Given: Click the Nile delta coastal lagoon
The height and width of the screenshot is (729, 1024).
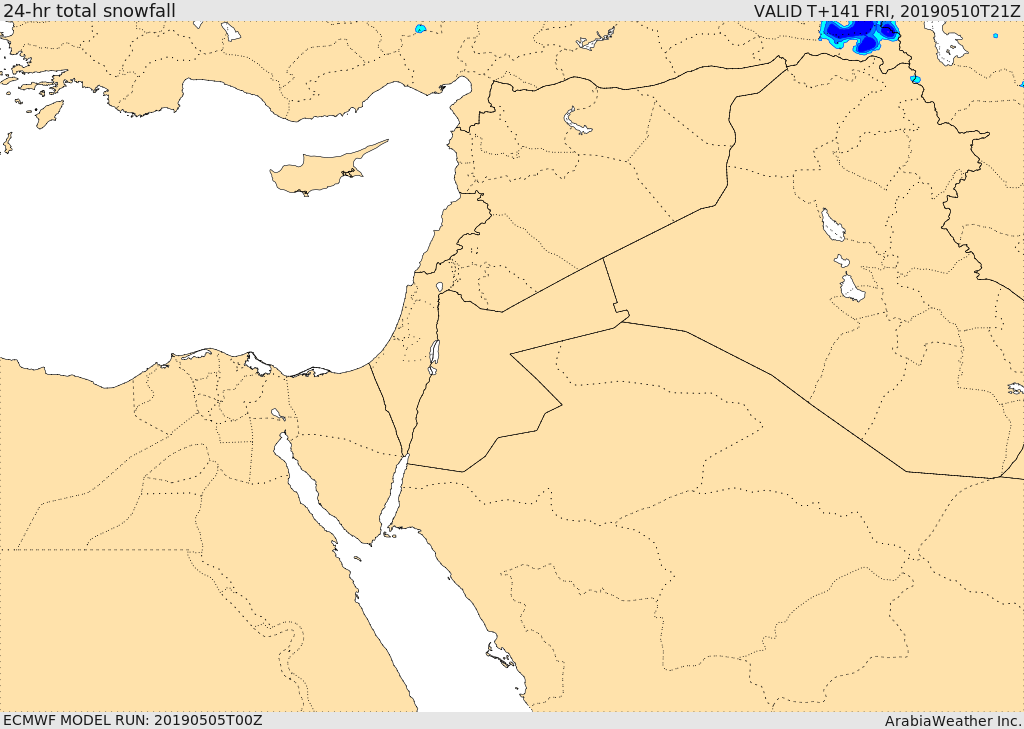Looking at the screenshot, I should point(259,365).
